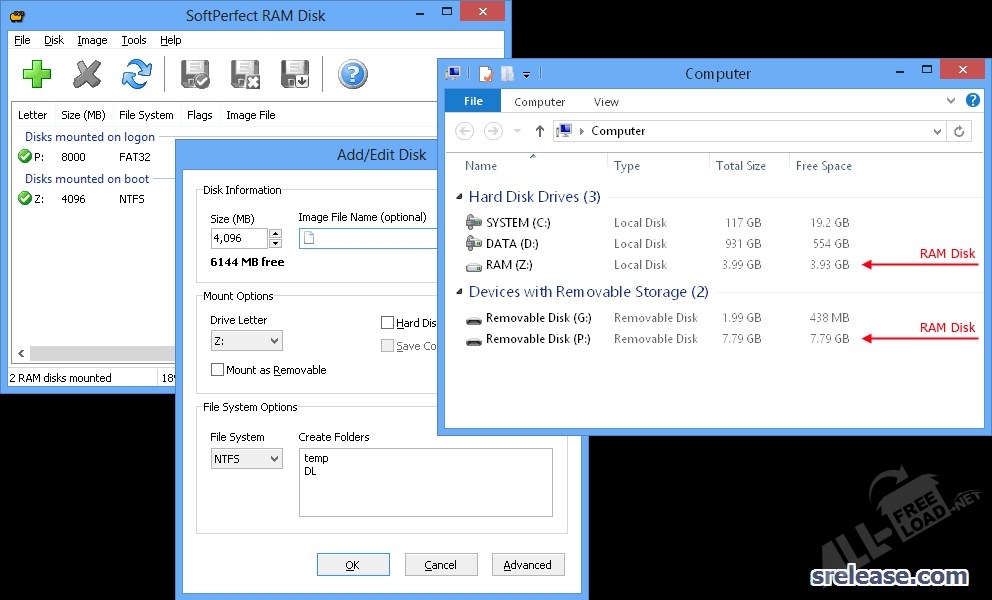Click the Explorer up arrow navigation icon

[x=540, y=131]
